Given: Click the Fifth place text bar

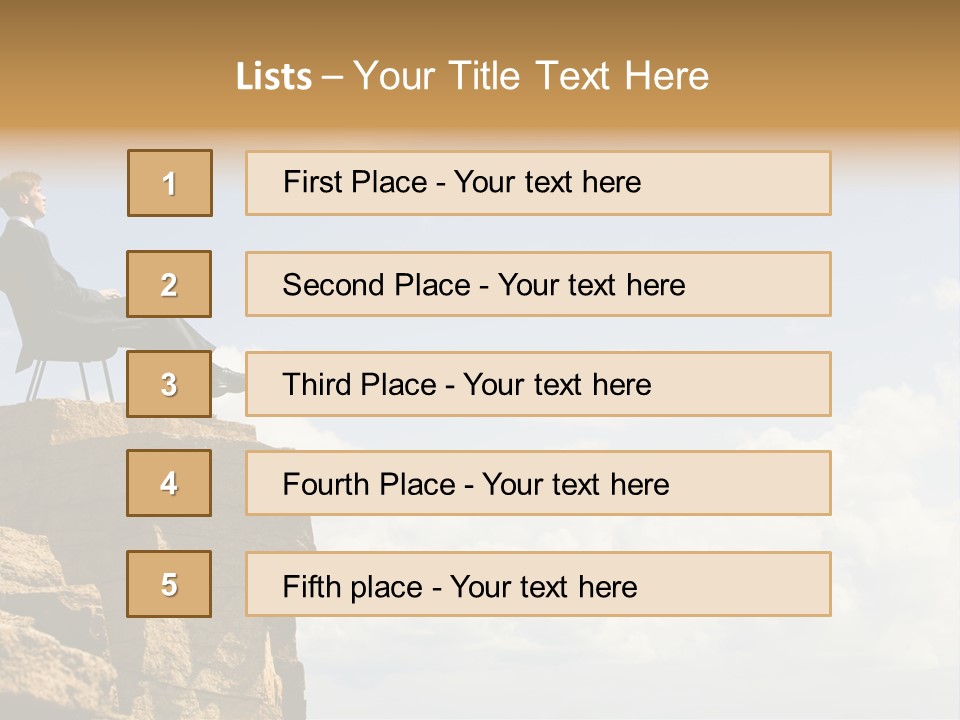Looking at the screenshot, I should coord(538,584).
